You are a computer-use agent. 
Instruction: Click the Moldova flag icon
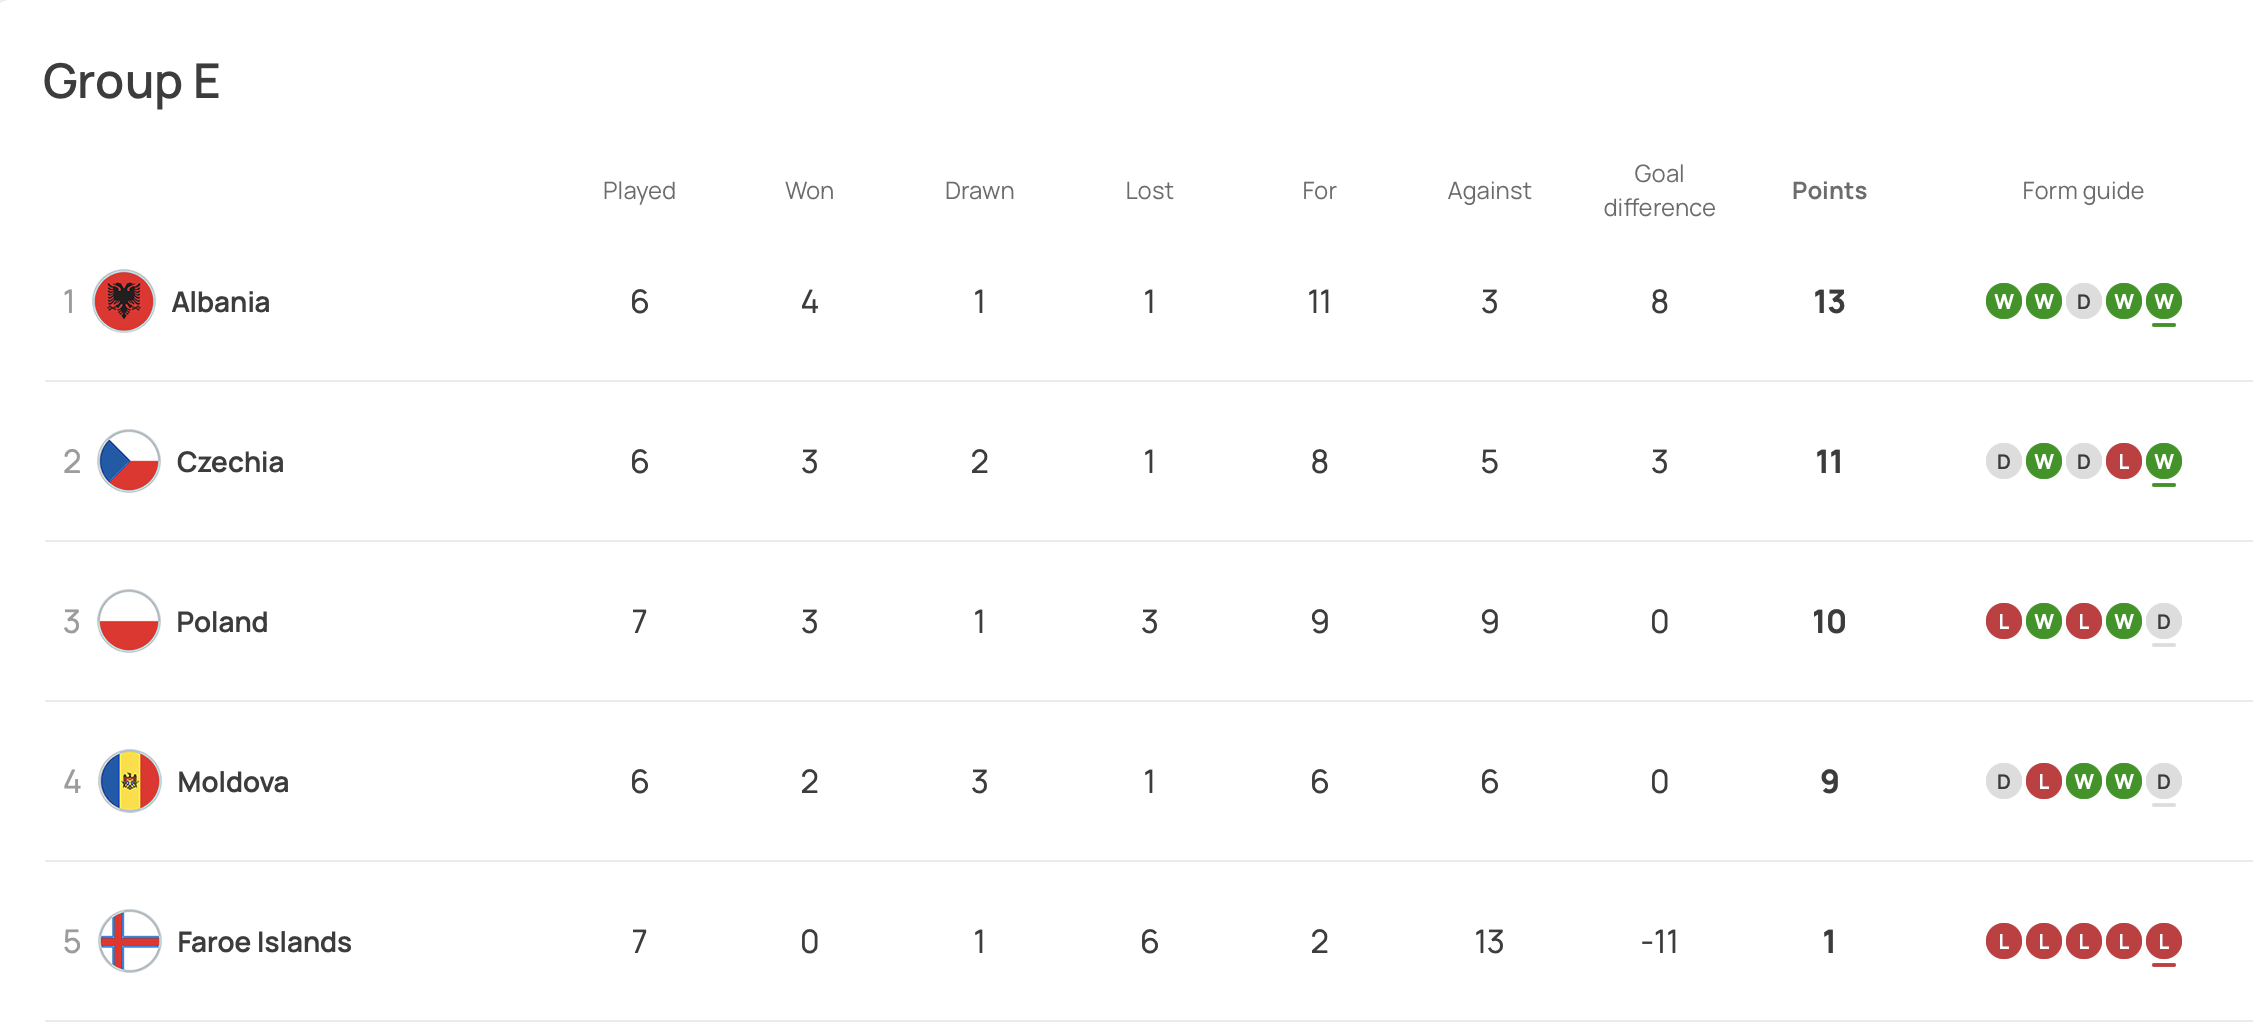[130, 781]
